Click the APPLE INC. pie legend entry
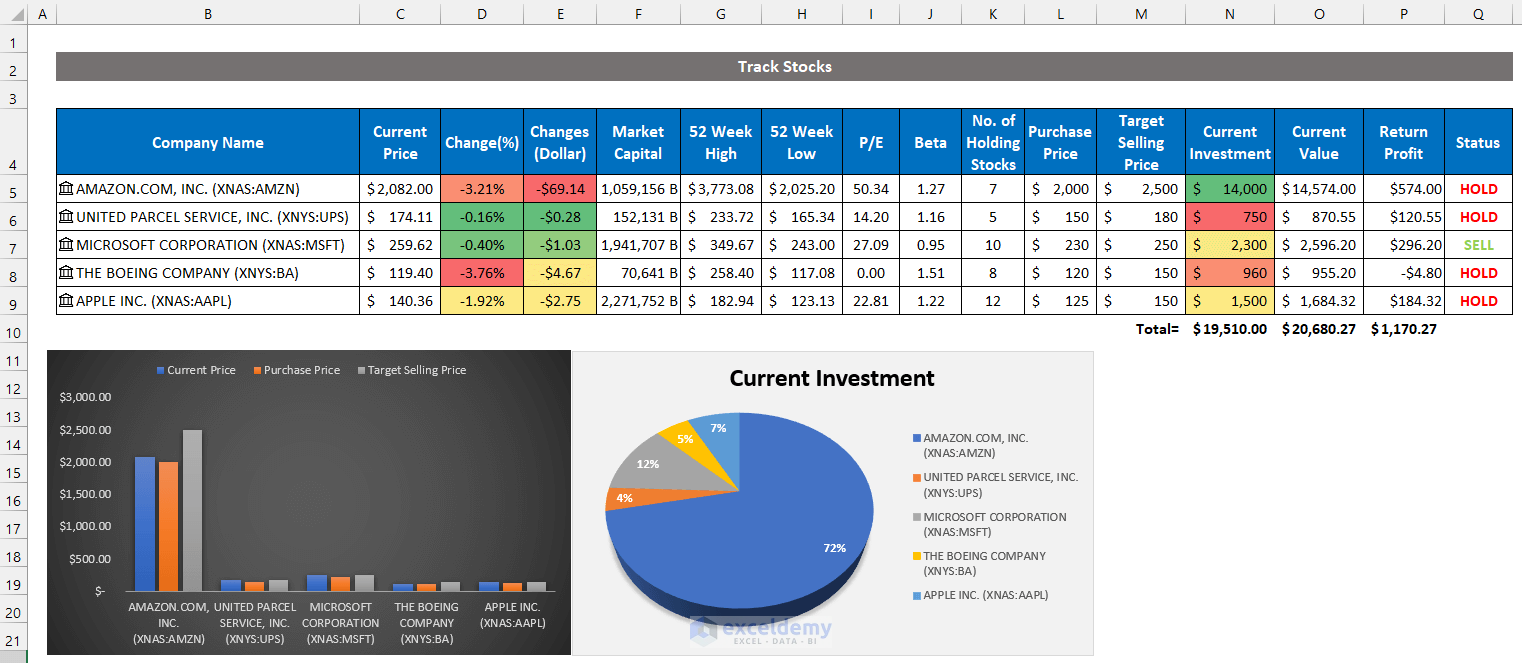The image size is (1522, 663). pyautogui.click(x=980, y=595)
